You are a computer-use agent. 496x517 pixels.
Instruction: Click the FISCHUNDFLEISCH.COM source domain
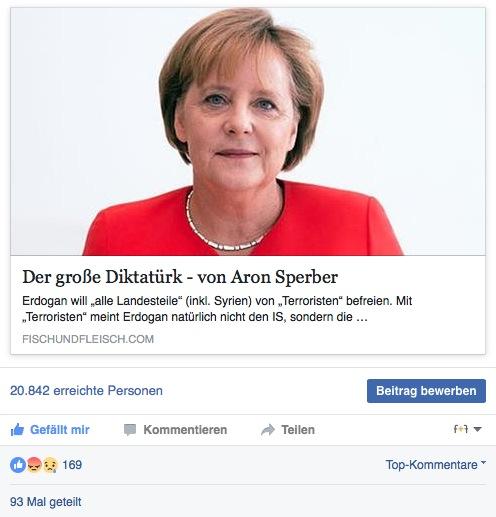coord(88,339)
